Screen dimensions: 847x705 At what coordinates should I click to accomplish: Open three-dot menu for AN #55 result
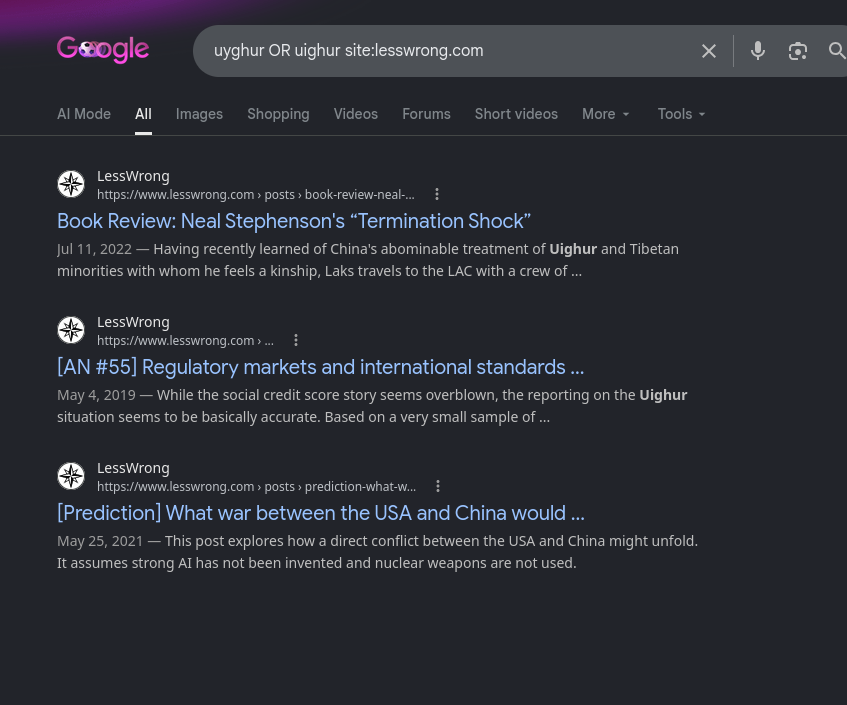295,340
